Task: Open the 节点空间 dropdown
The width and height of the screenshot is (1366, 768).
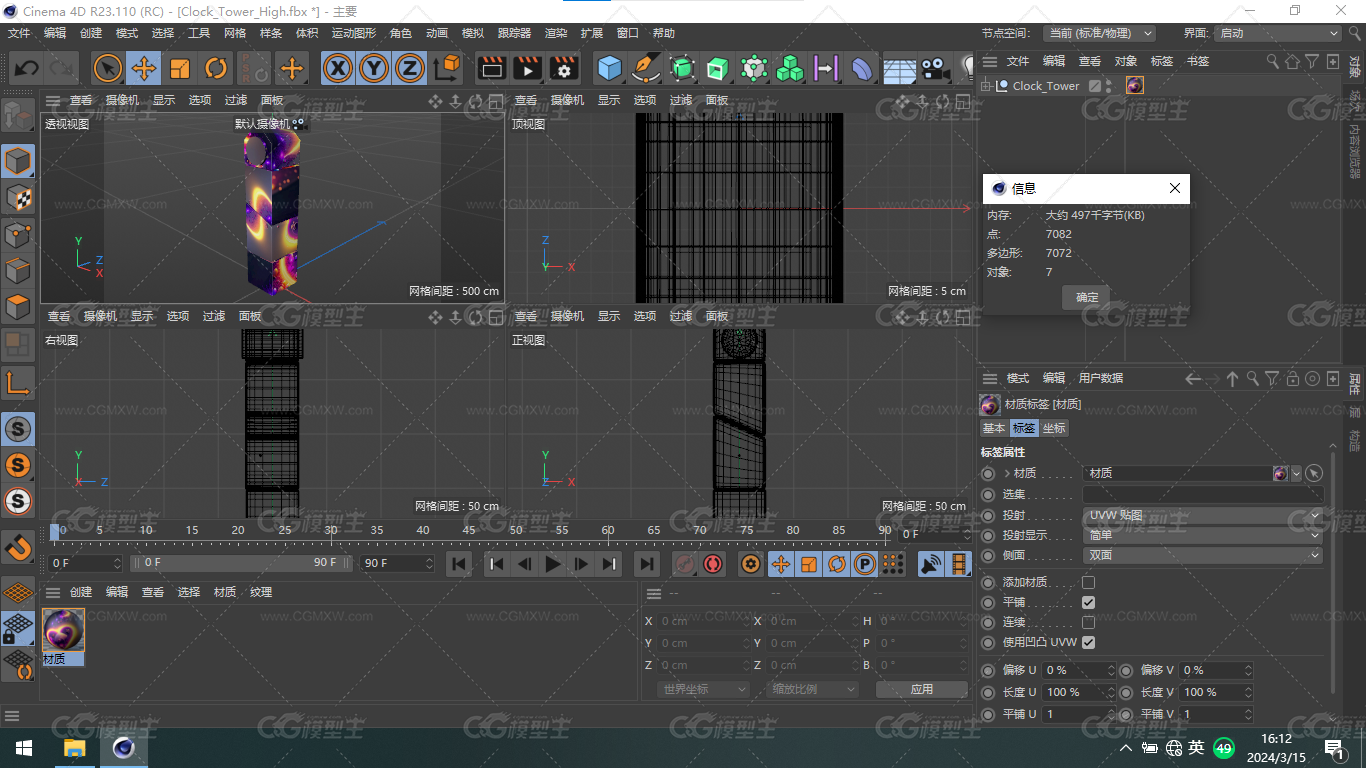Action: (x=1099, y=33)
